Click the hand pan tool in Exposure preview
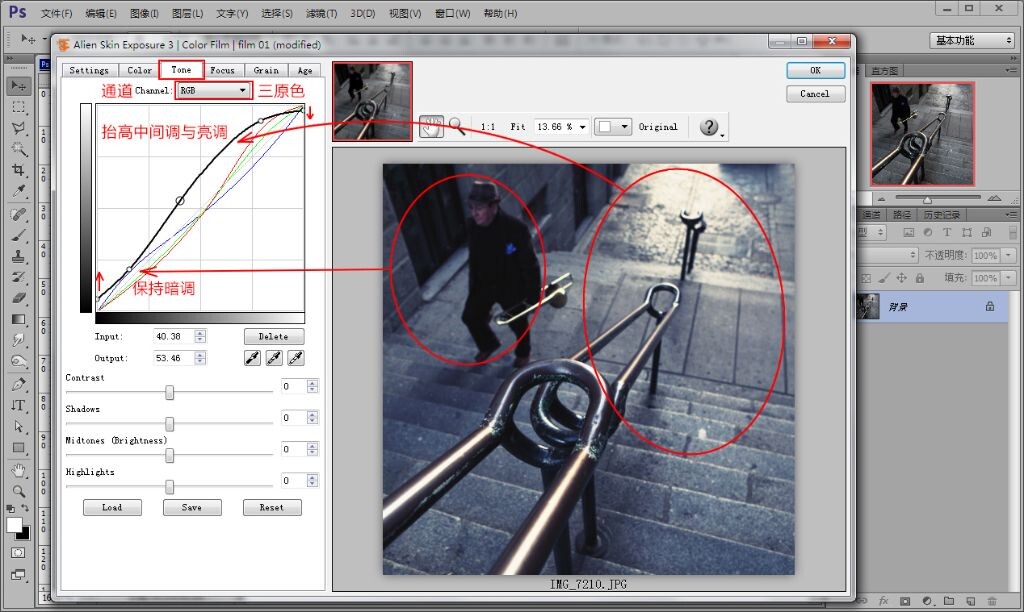 pos(431,127)
